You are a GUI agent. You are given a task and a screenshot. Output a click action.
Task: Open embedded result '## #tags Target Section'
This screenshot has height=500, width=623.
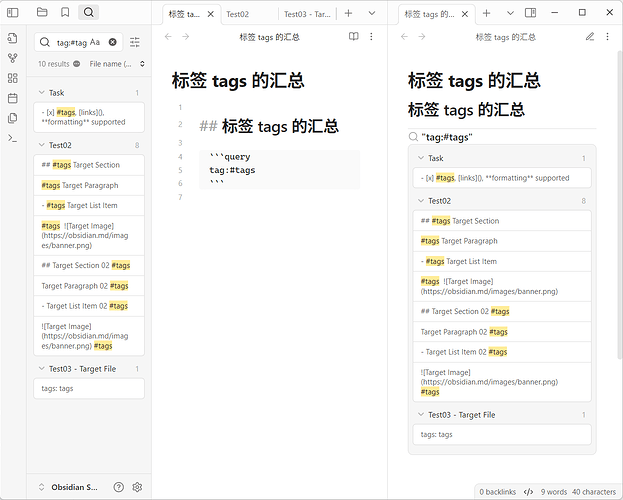click(502, 221)
